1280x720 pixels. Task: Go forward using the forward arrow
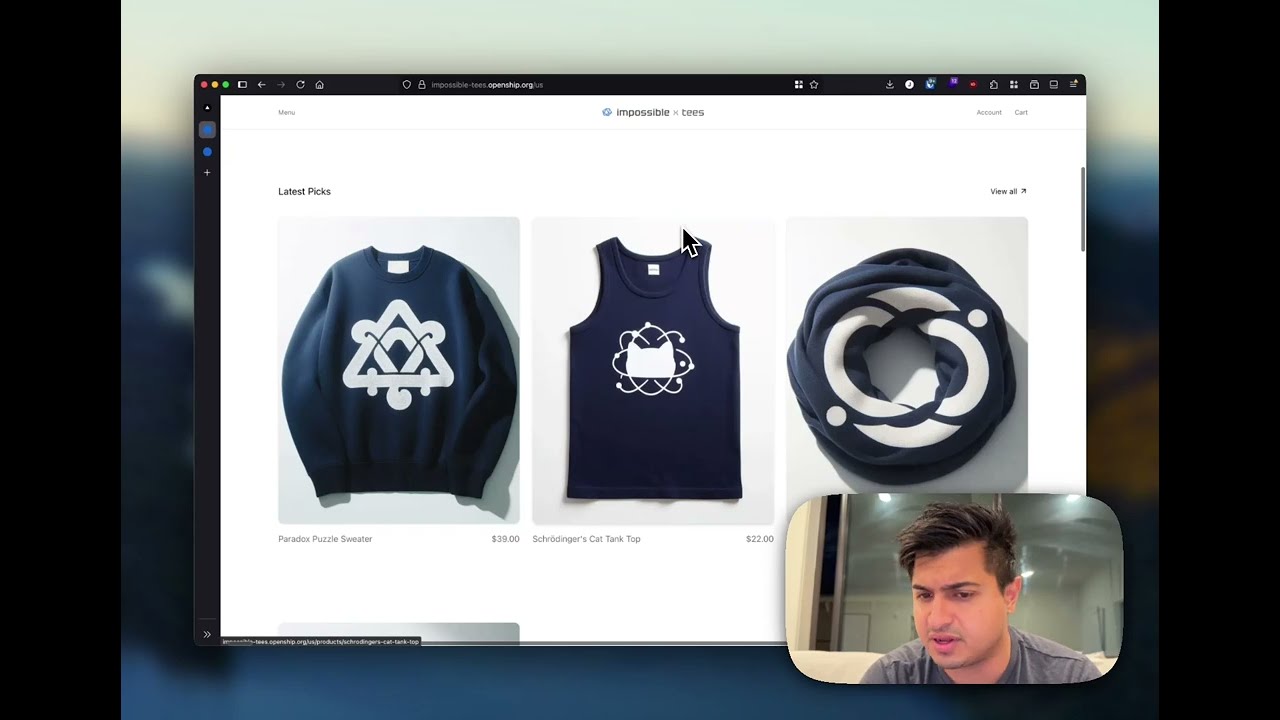(281, 85)
